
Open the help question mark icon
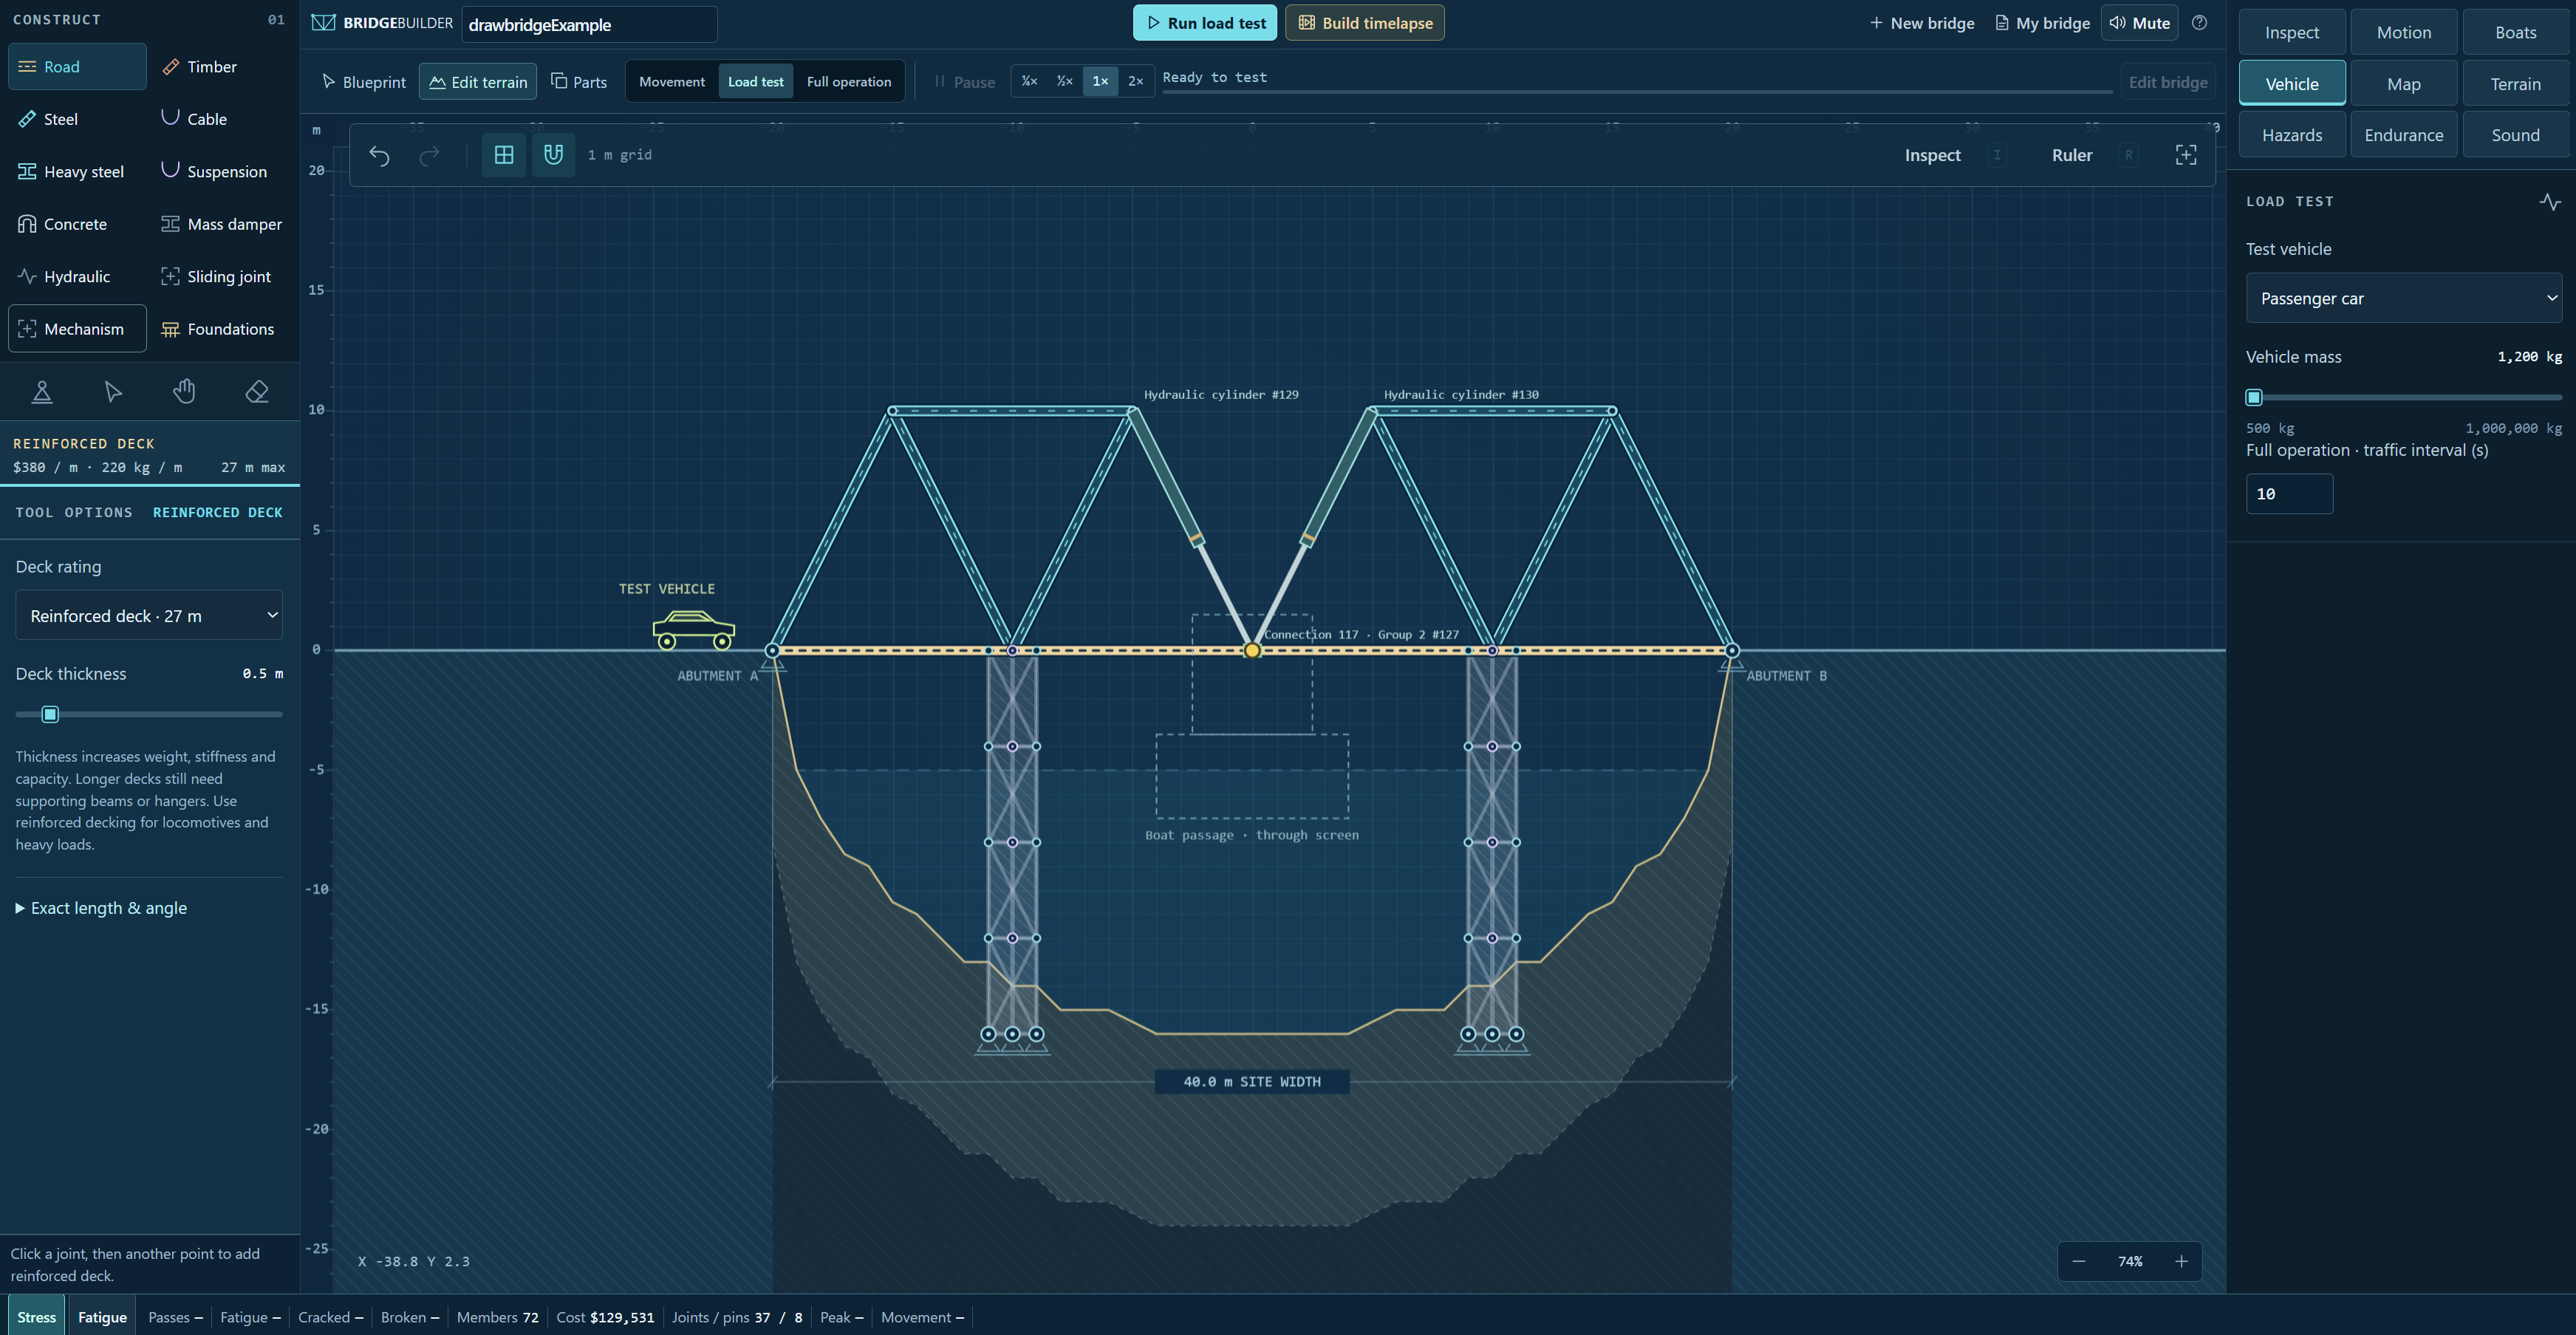(2199, 23)
